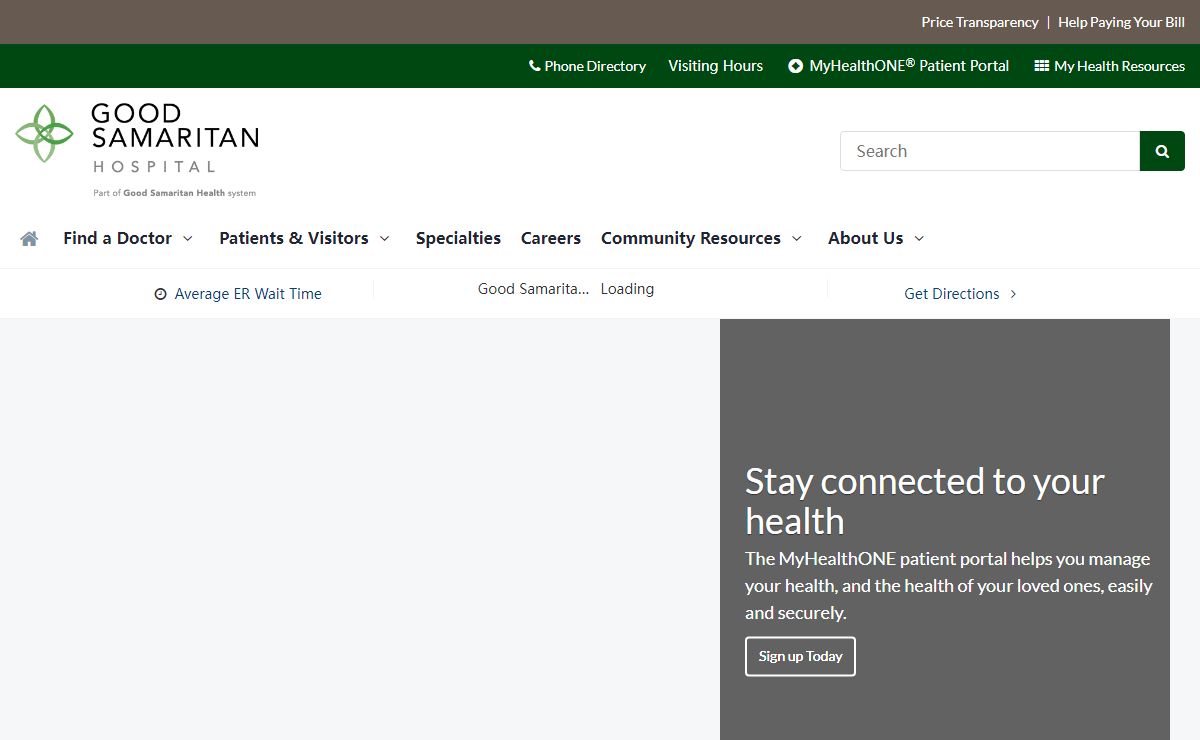Open the Find a Doctor menu
This screenshot has width=1200, height=740.
(x=117, y=238)
